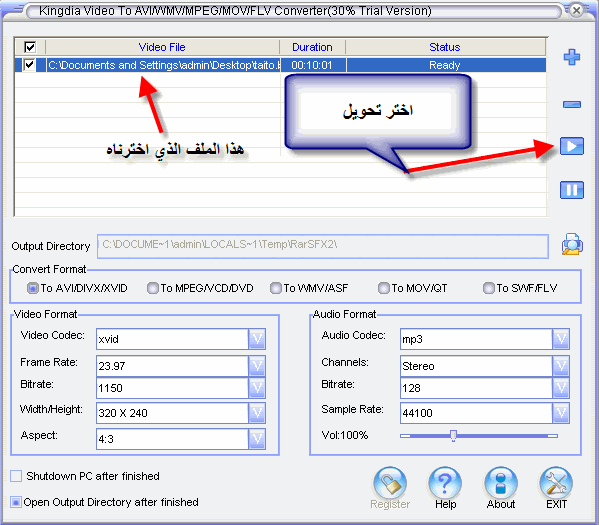Viewport: 599px width, 525px height.
Task: Enable Shutdown PC after finished
Action: click(x=16, y=476)
